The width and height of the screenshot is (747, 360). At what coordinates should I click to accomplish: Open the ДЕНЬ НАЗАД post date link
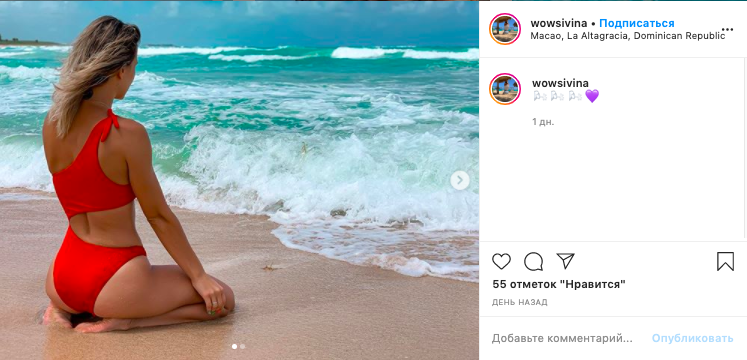point(520,302)
